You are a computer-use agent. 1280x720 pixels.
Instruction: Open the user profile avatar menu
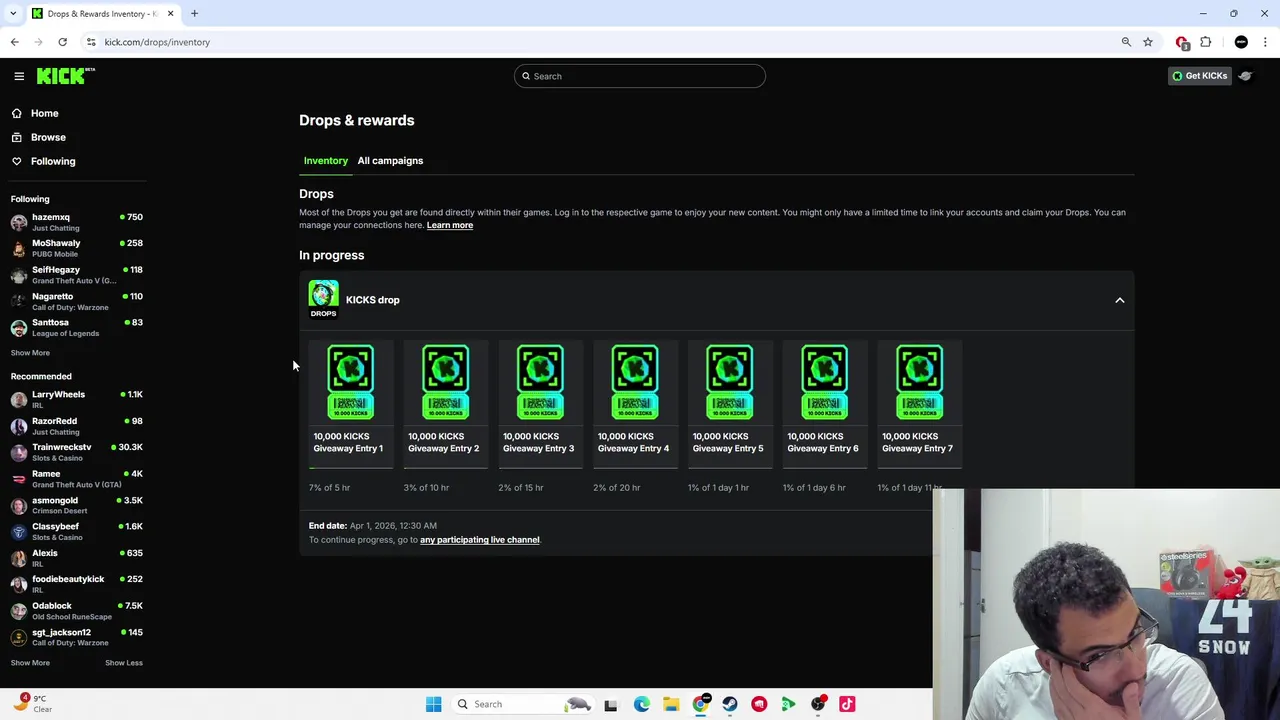(x=1246, y=76)
